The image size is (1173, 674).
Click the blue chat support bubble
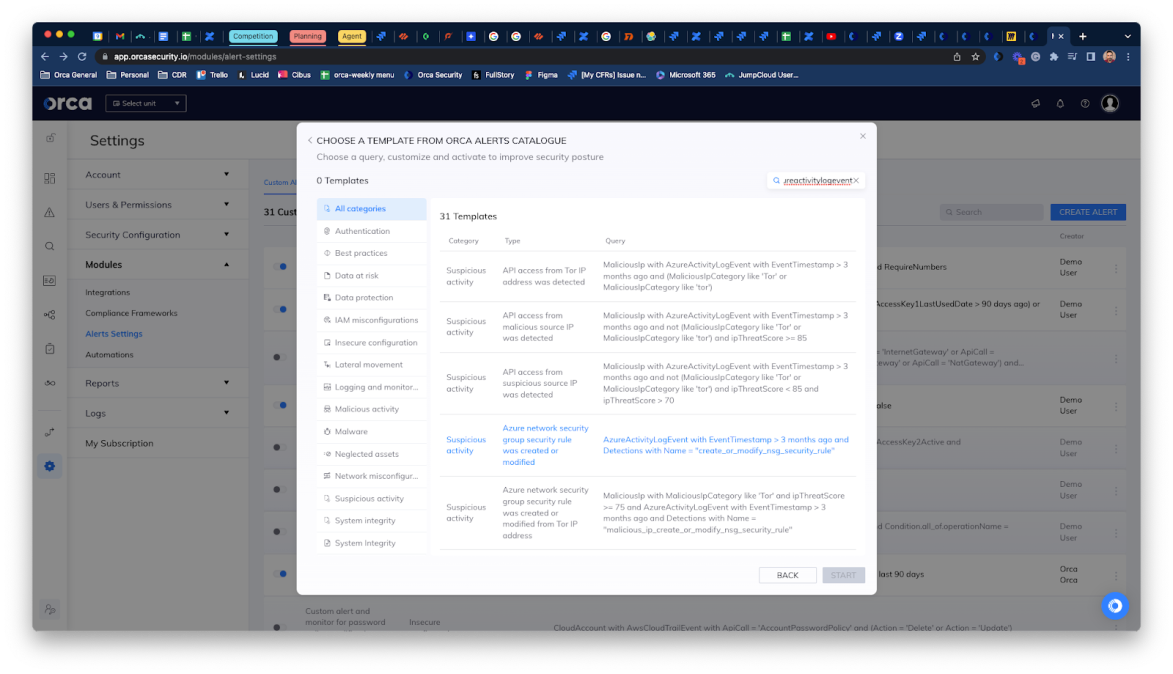tap(1115, 606)
